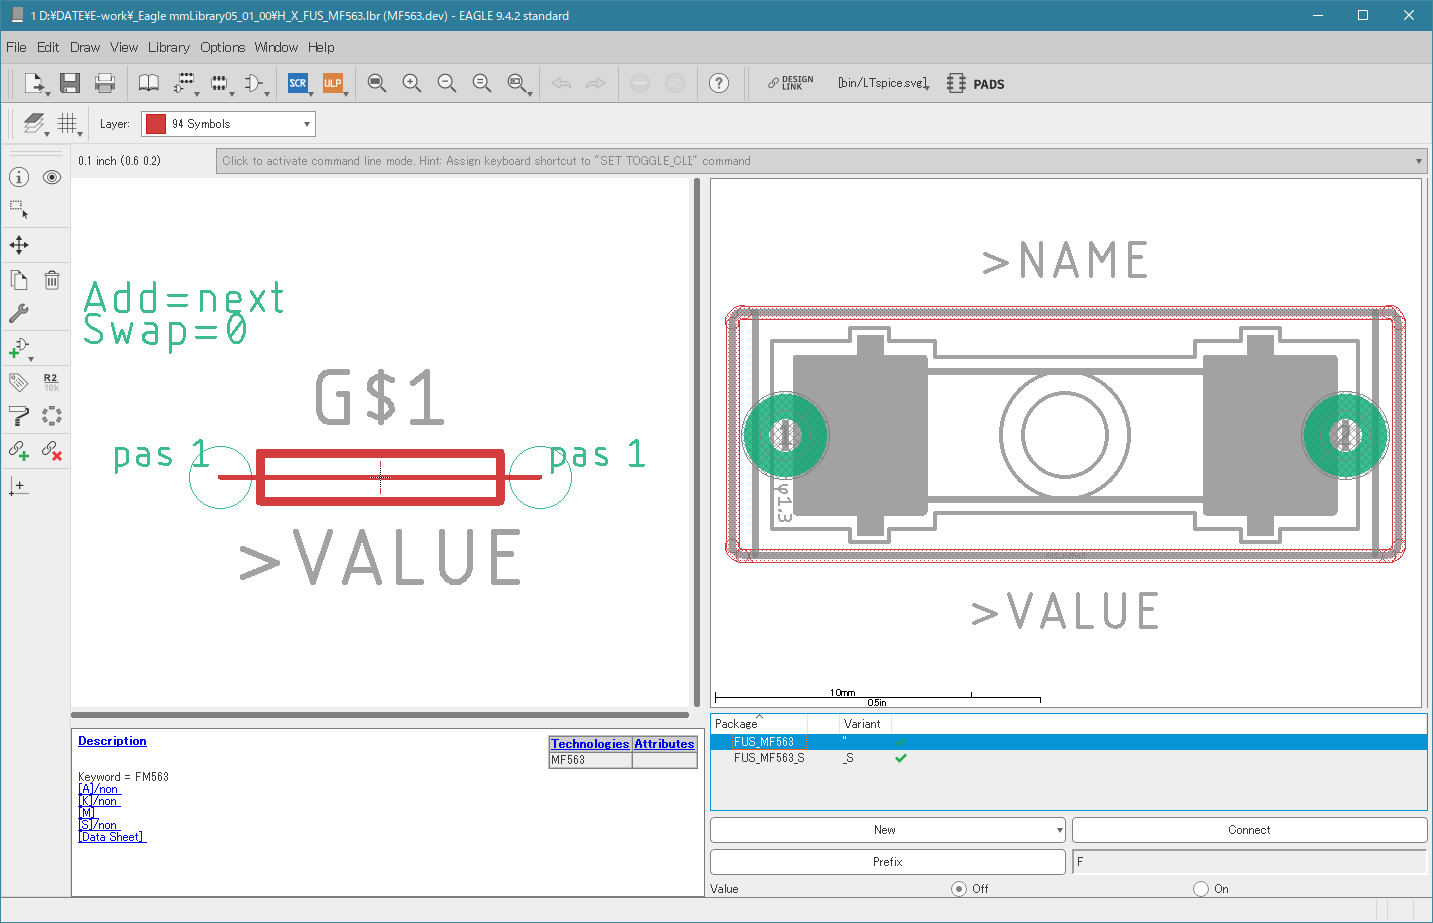Open help with the question mark icon
Image resolution: width=1433 pixels, height=923 pixels.
tap(719, 83)
